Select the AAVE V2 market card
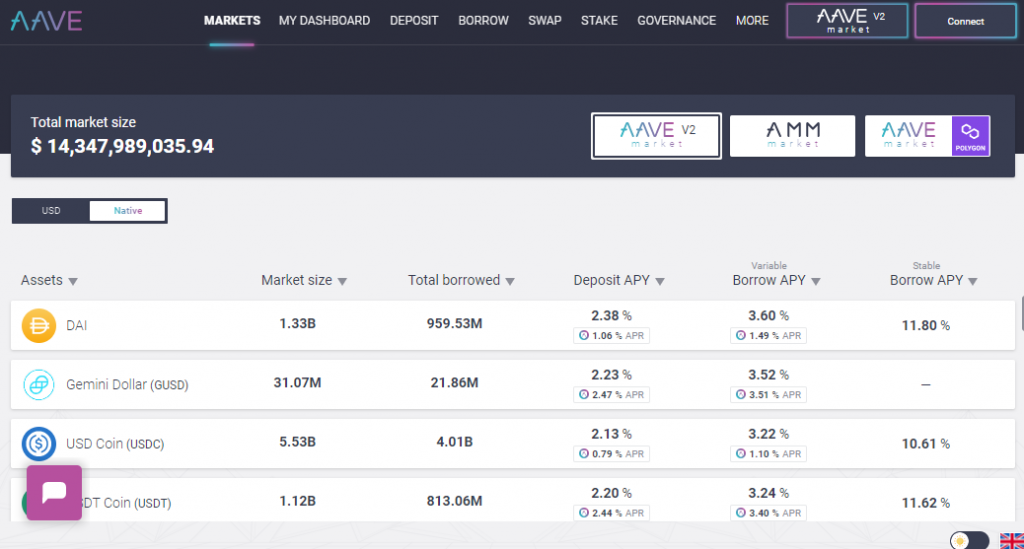 656,136
